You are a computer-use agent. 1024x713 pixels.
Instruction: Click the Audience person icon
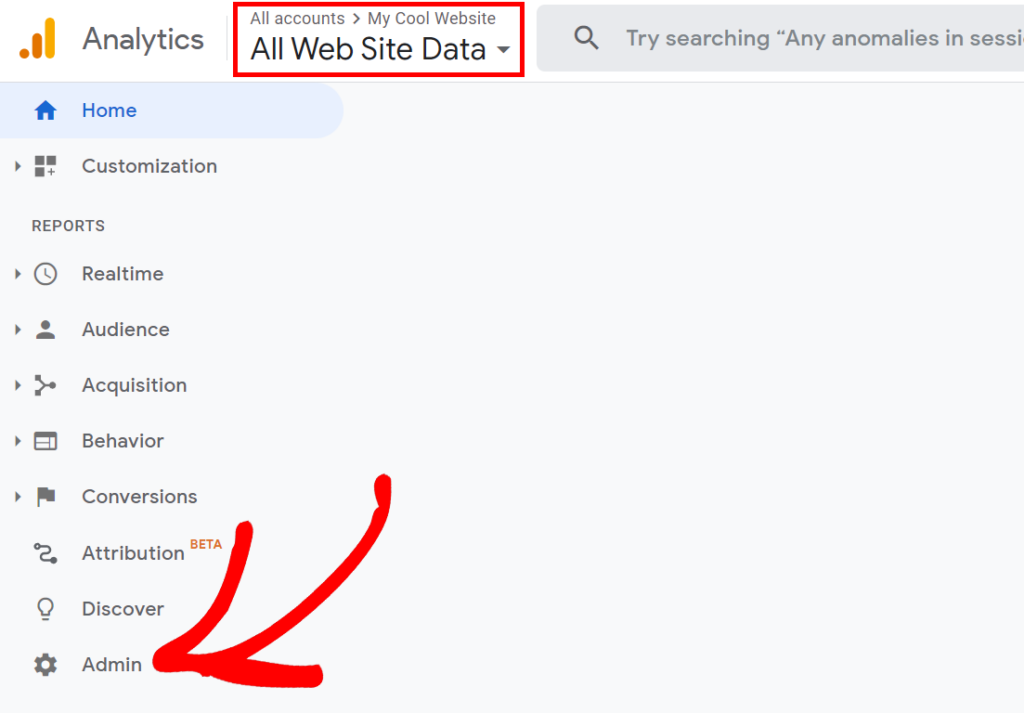click(x=46, y=329)
